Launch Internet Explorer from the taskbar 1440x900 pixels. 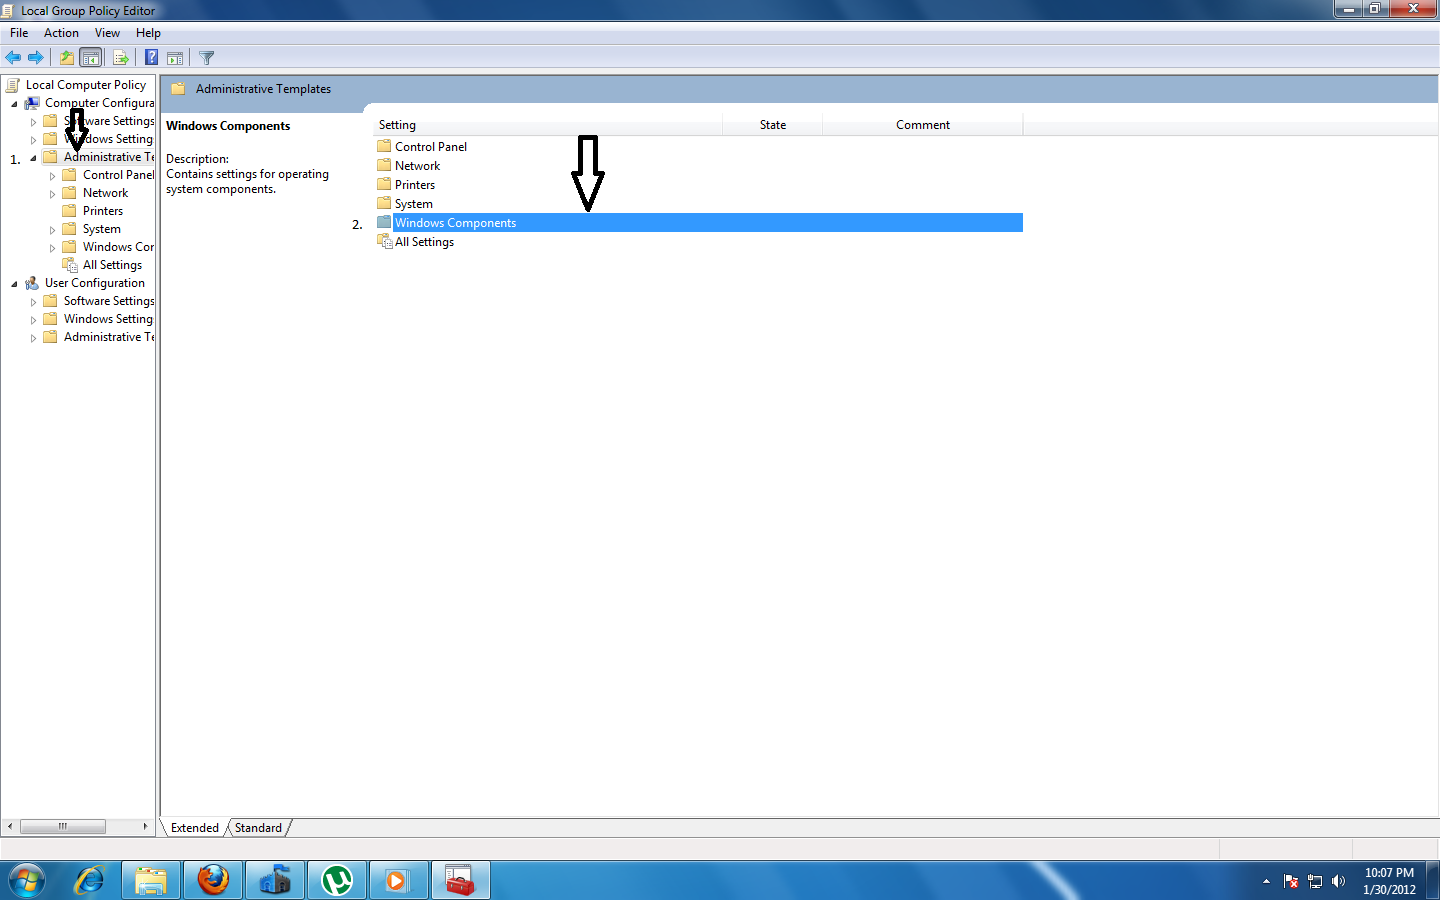pos(90,881)
